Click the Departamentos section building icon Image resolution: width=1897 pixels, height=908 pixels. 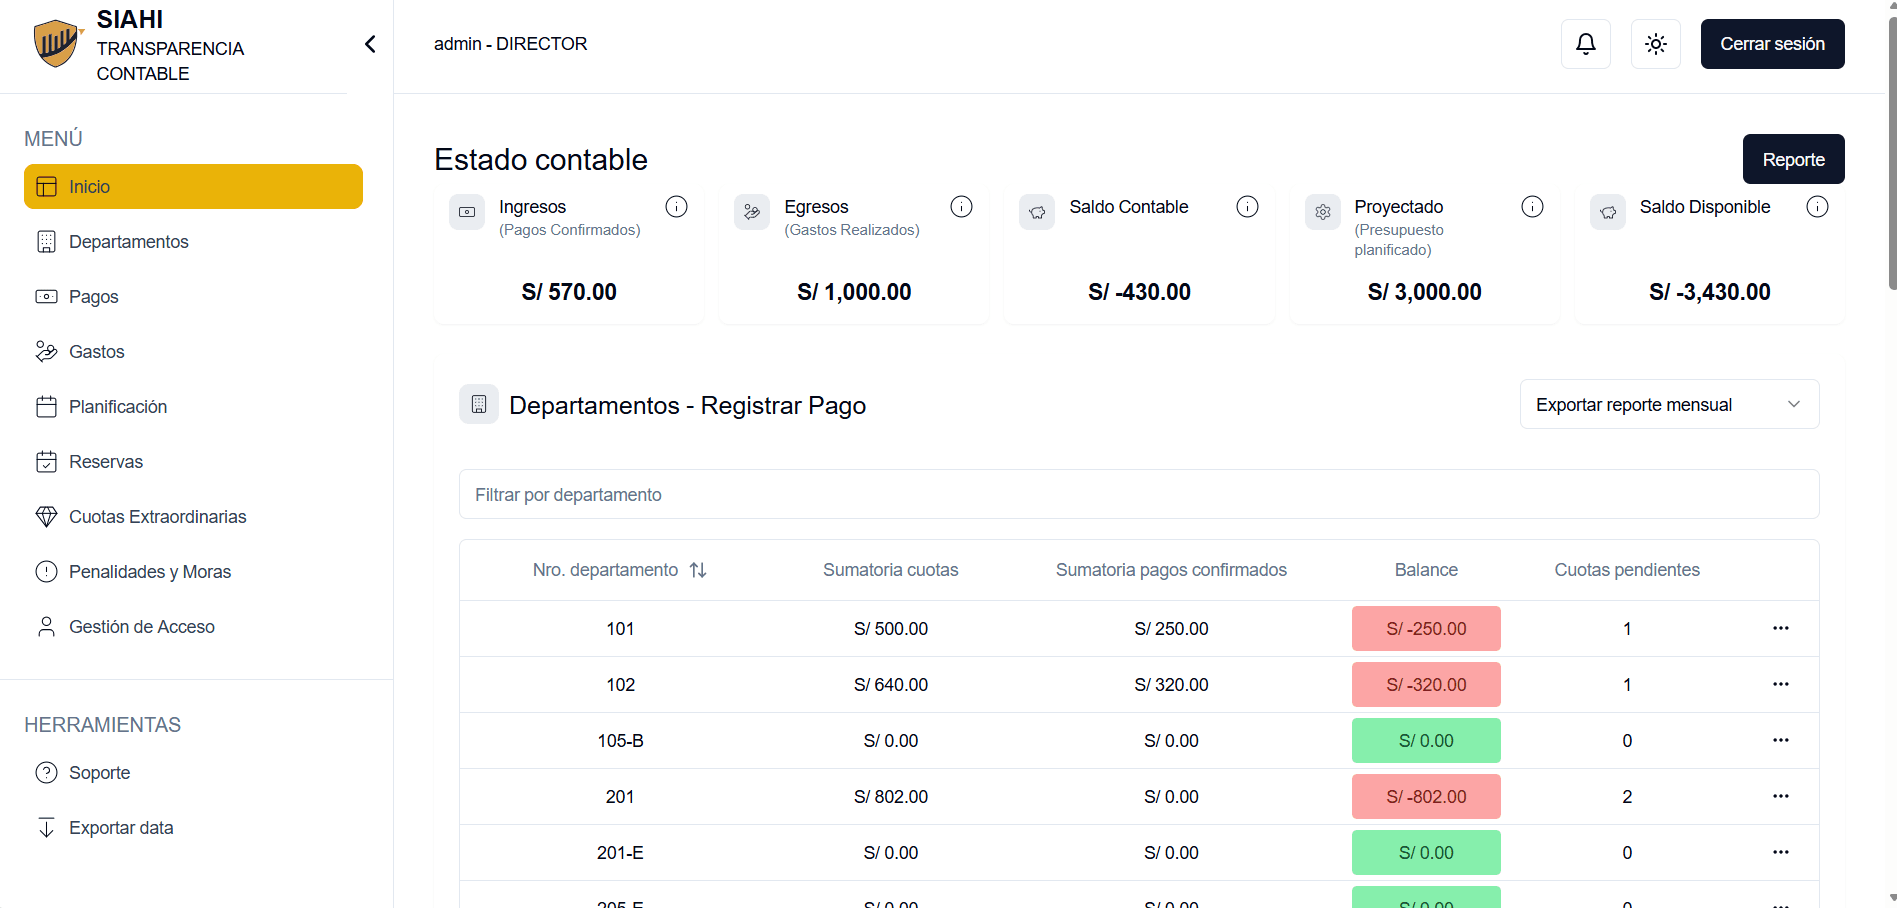coord(479,404)
